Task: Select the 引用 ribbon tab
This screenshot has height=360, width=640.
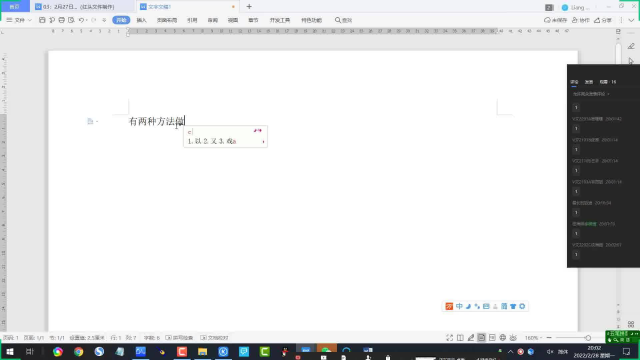Action: click(192, 20)
